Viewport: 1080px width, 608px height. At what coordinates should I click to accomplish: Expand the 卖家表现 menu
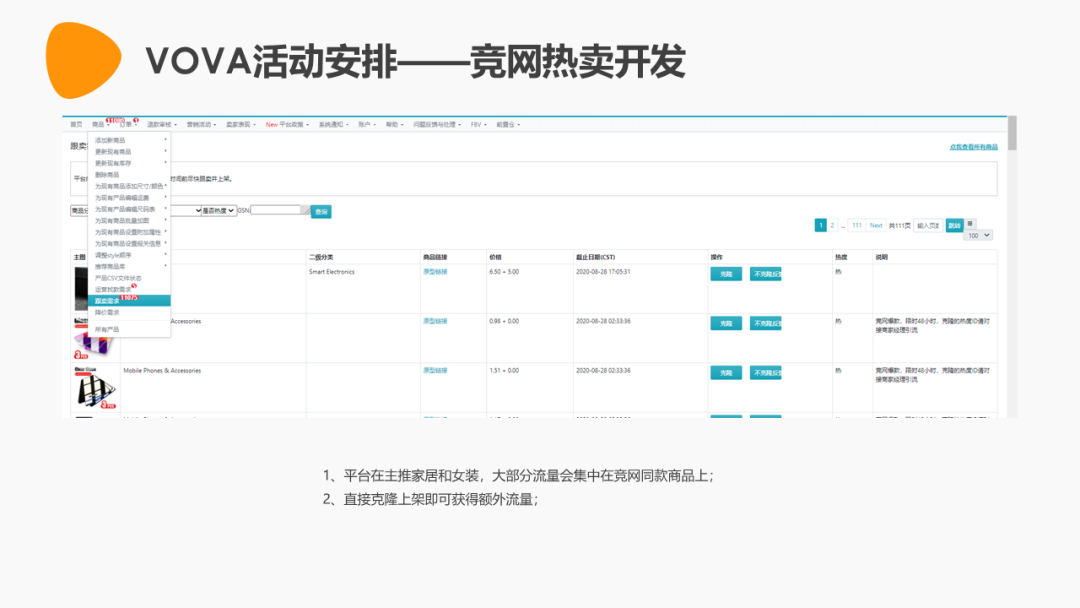(240, 125)
